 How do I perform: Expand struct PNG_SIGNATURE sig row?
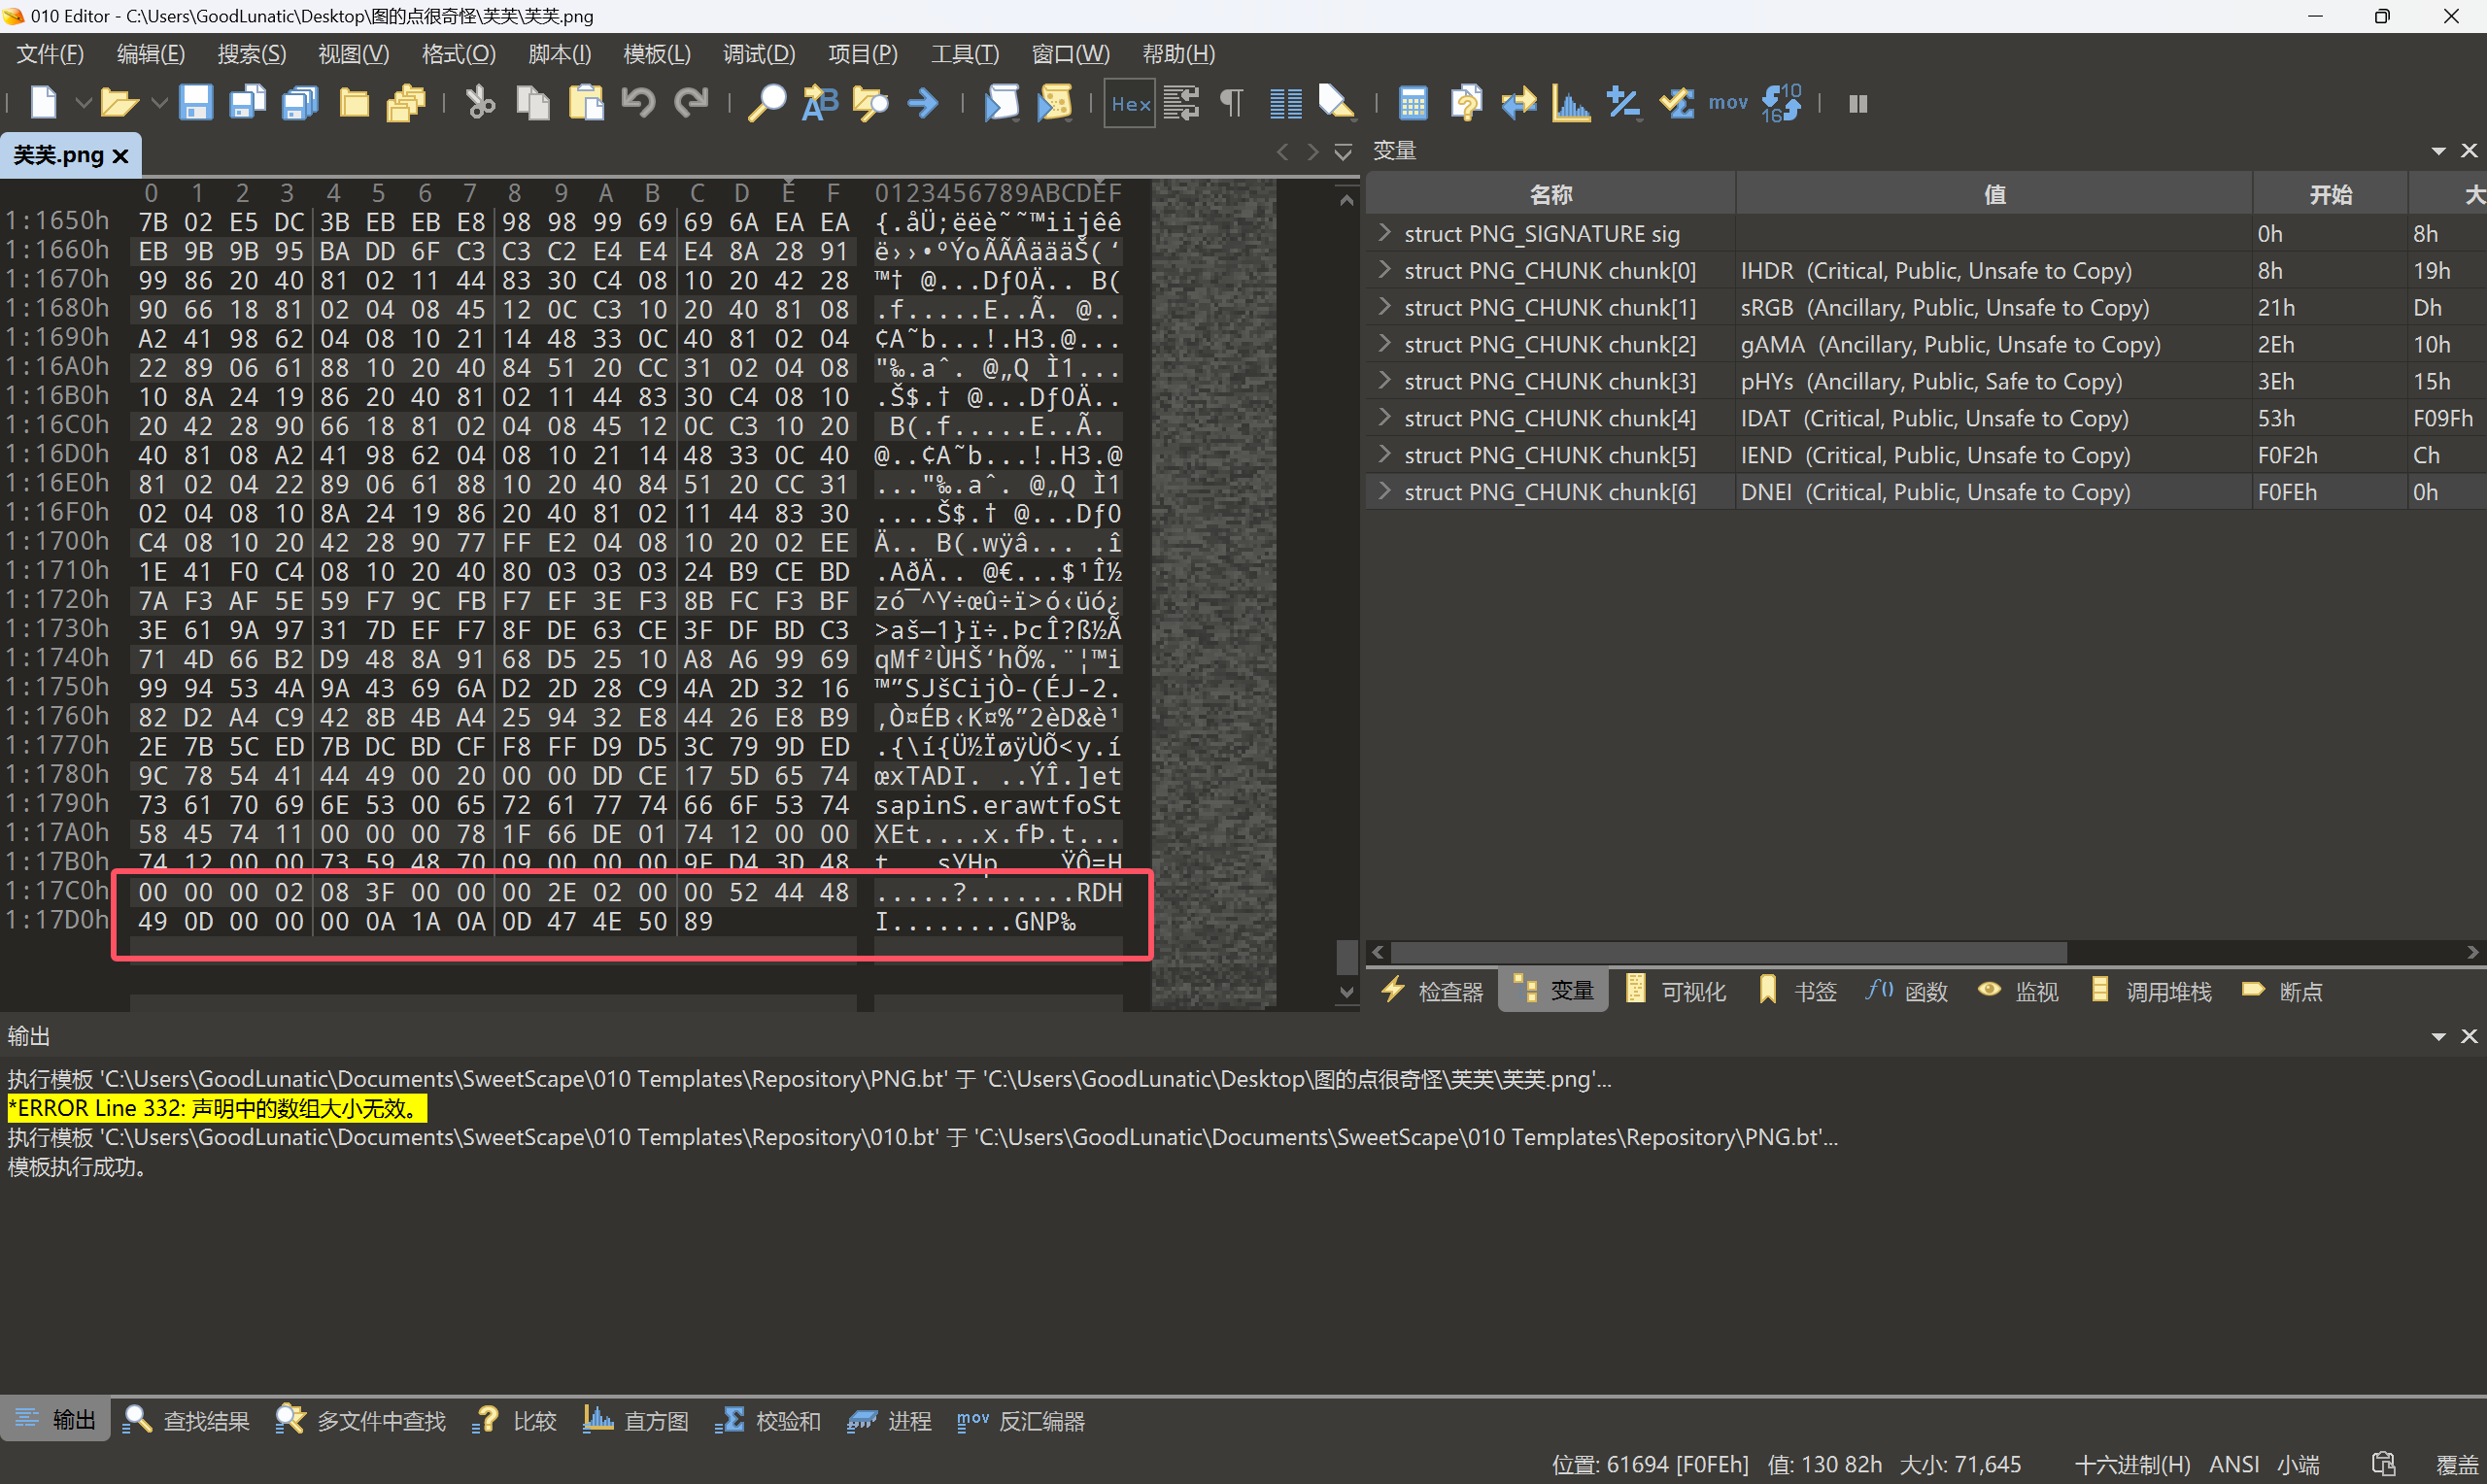click(1385, 233)
